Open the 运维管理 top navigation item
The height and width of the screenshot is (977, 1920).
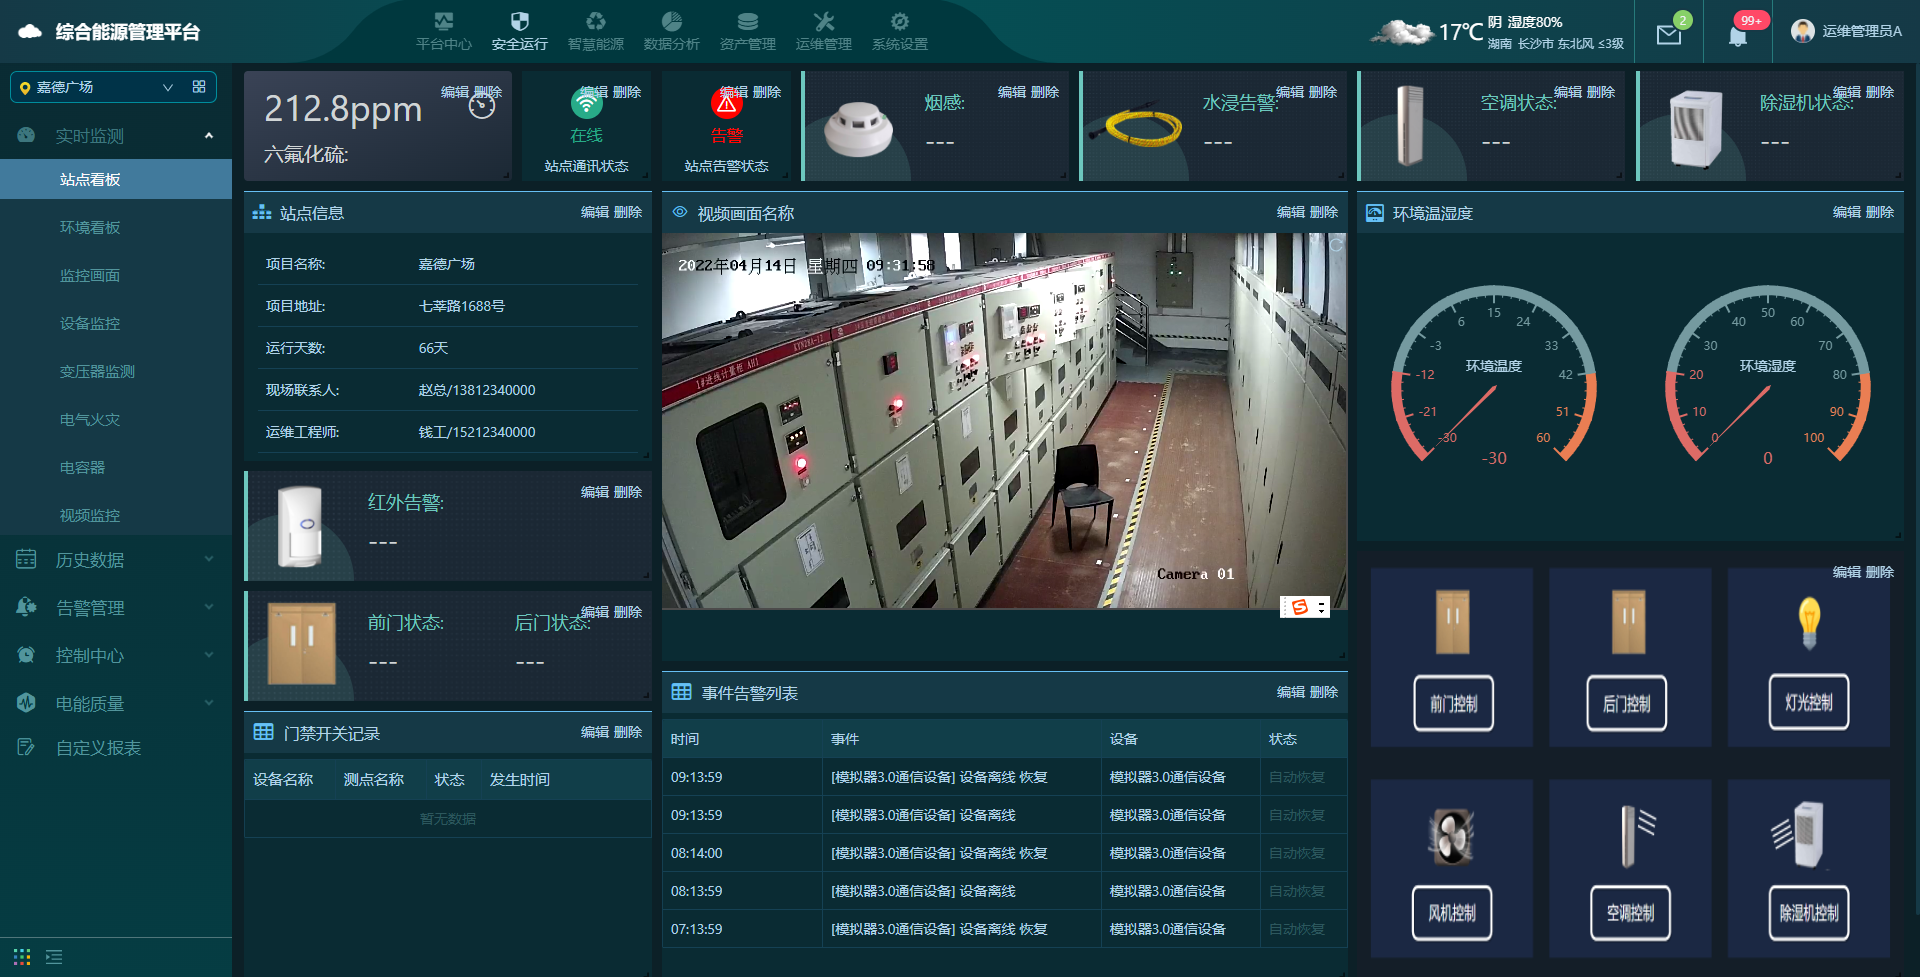[x=823, y=31]
